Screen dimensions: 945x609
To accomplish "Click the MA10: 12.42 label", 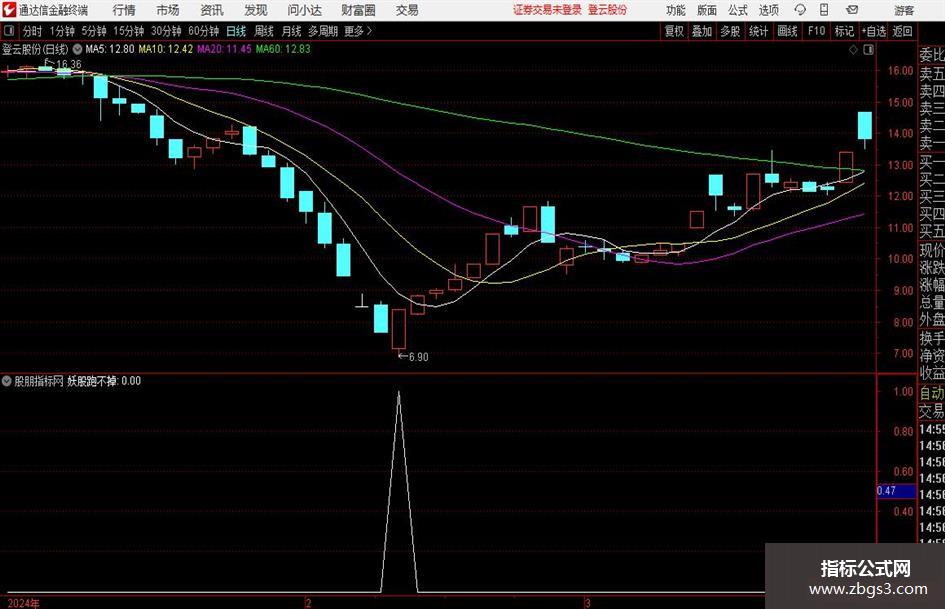I will click(166, 49).
